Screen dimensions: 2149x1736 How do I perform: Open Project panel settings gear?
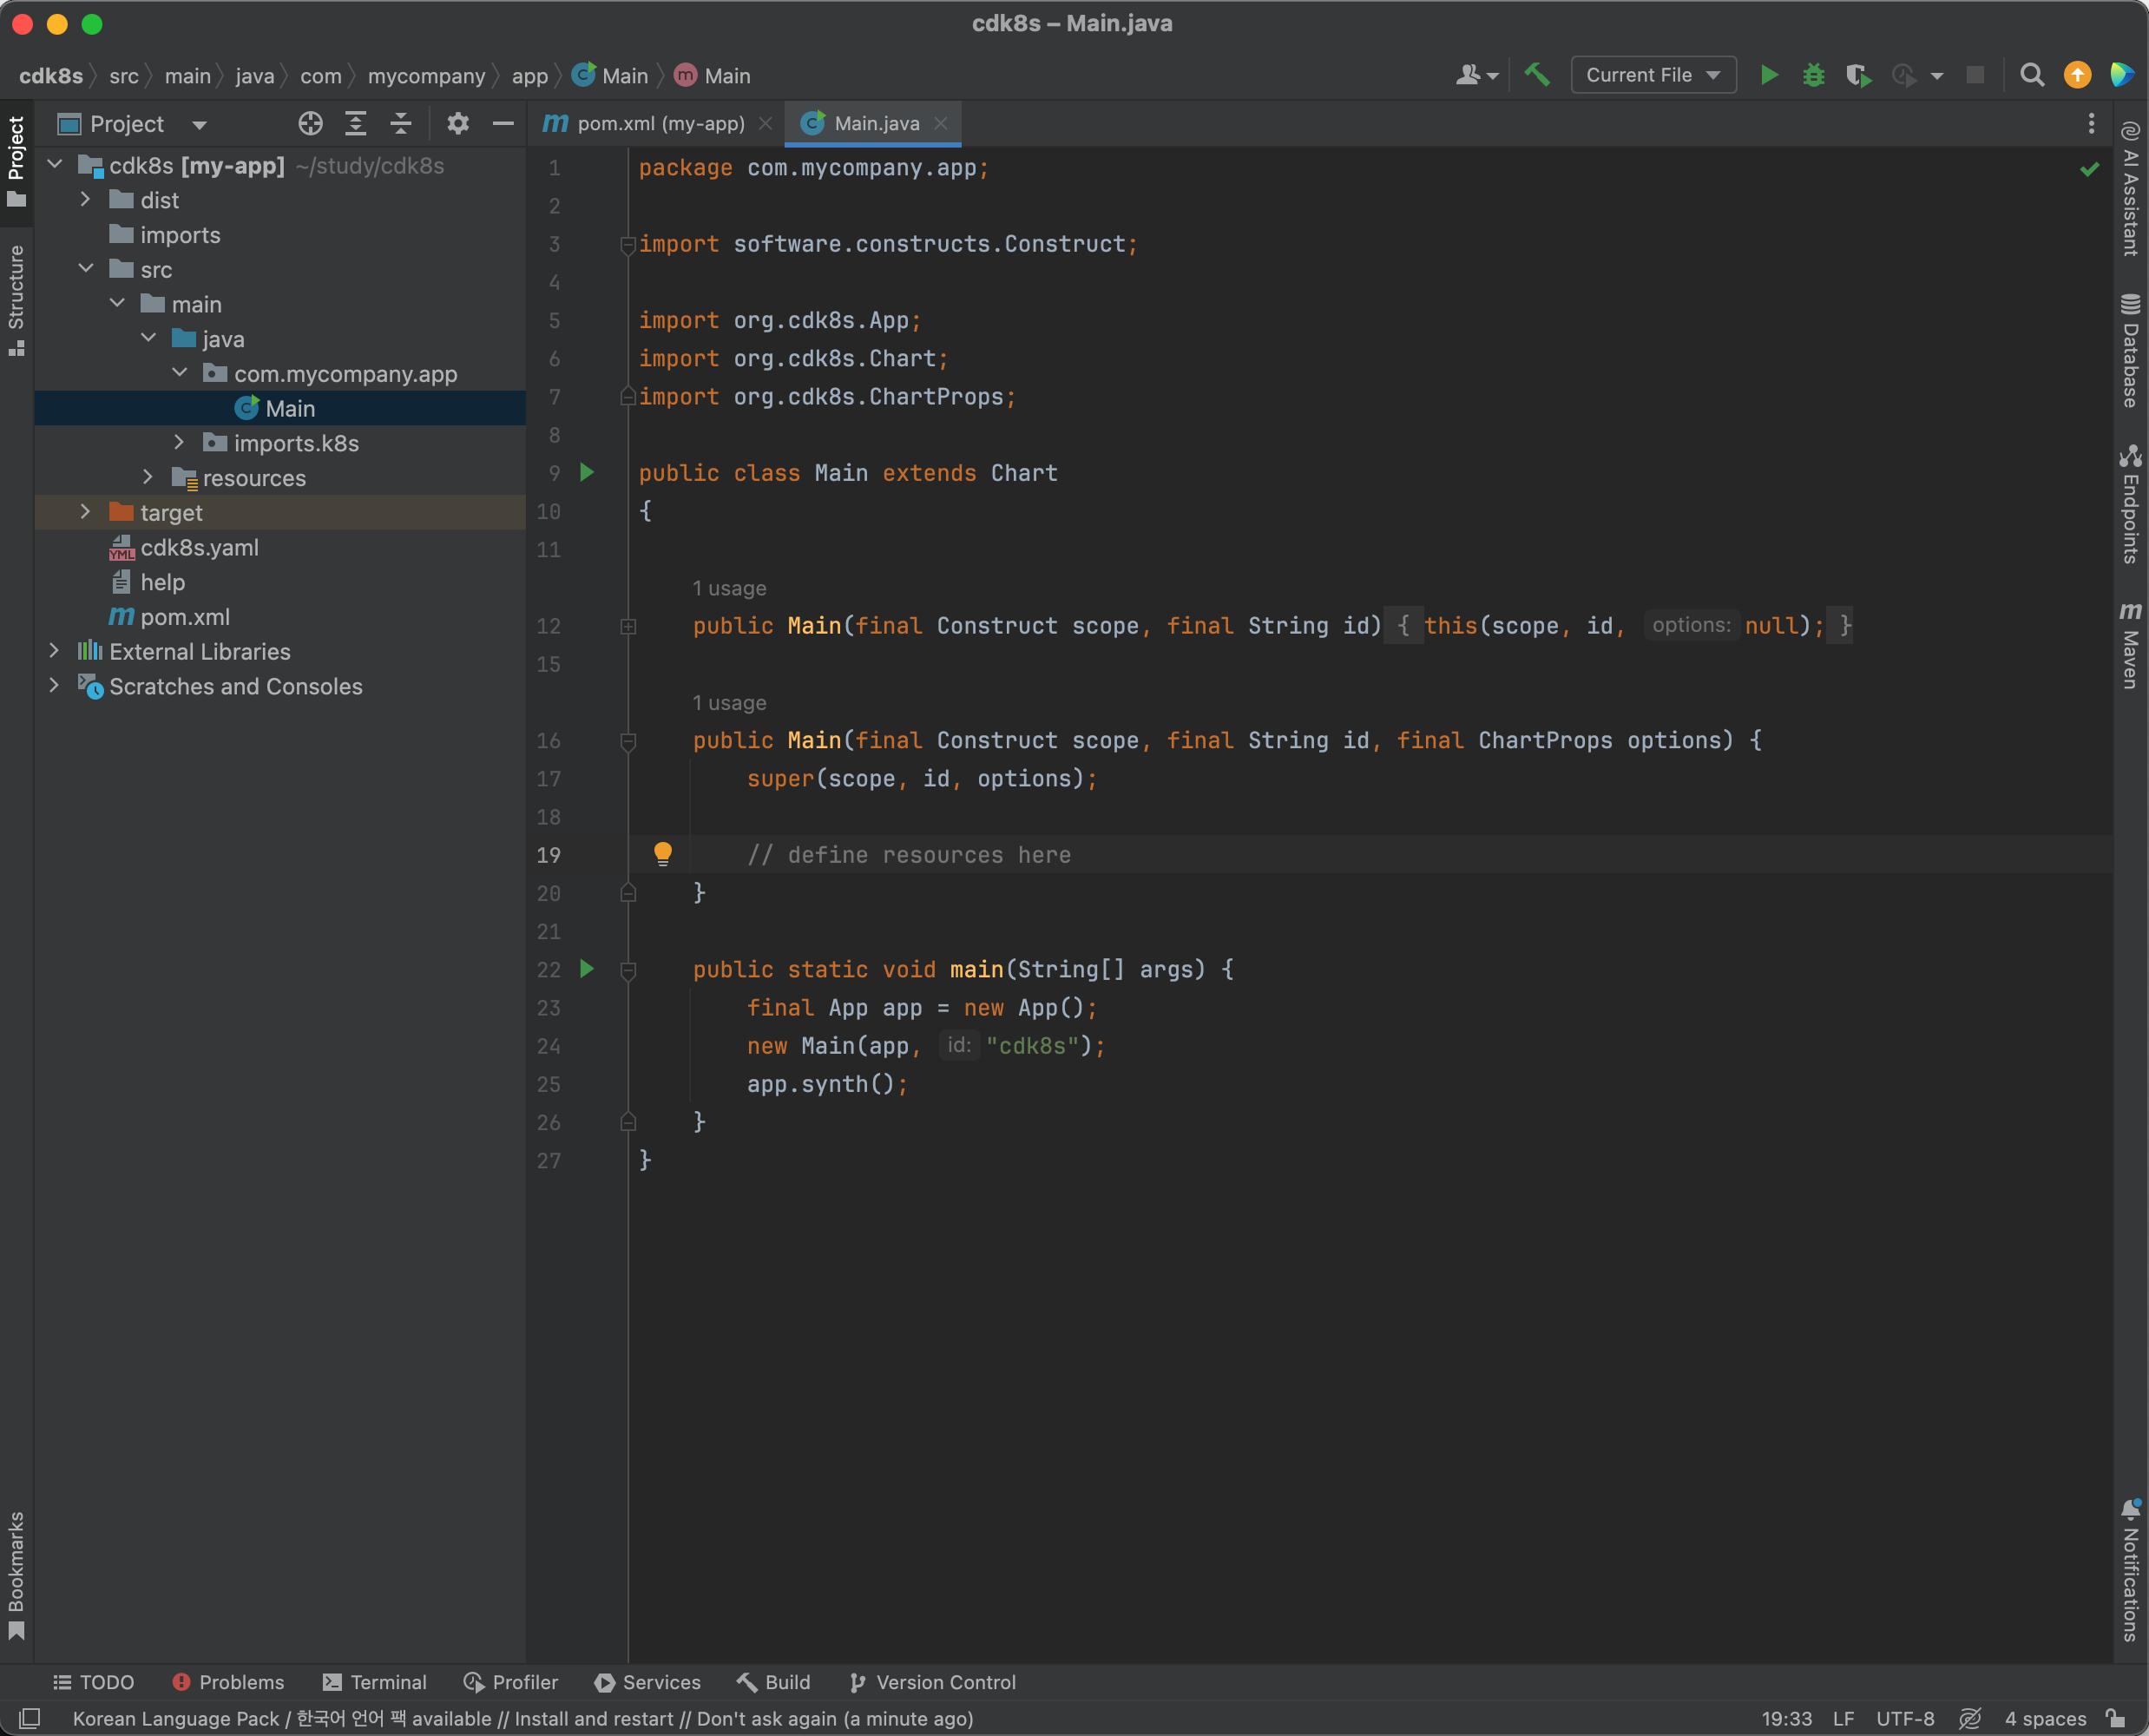457,123
